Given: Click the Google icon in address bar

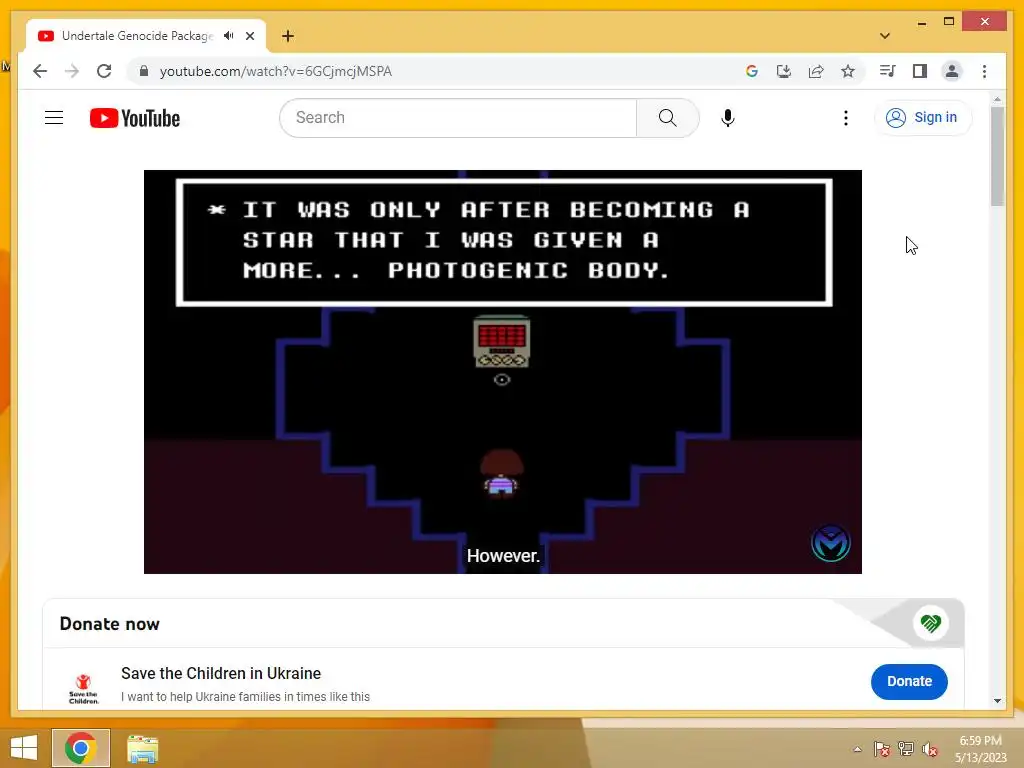Looking at the screenshot, I should tap(752, 71).
